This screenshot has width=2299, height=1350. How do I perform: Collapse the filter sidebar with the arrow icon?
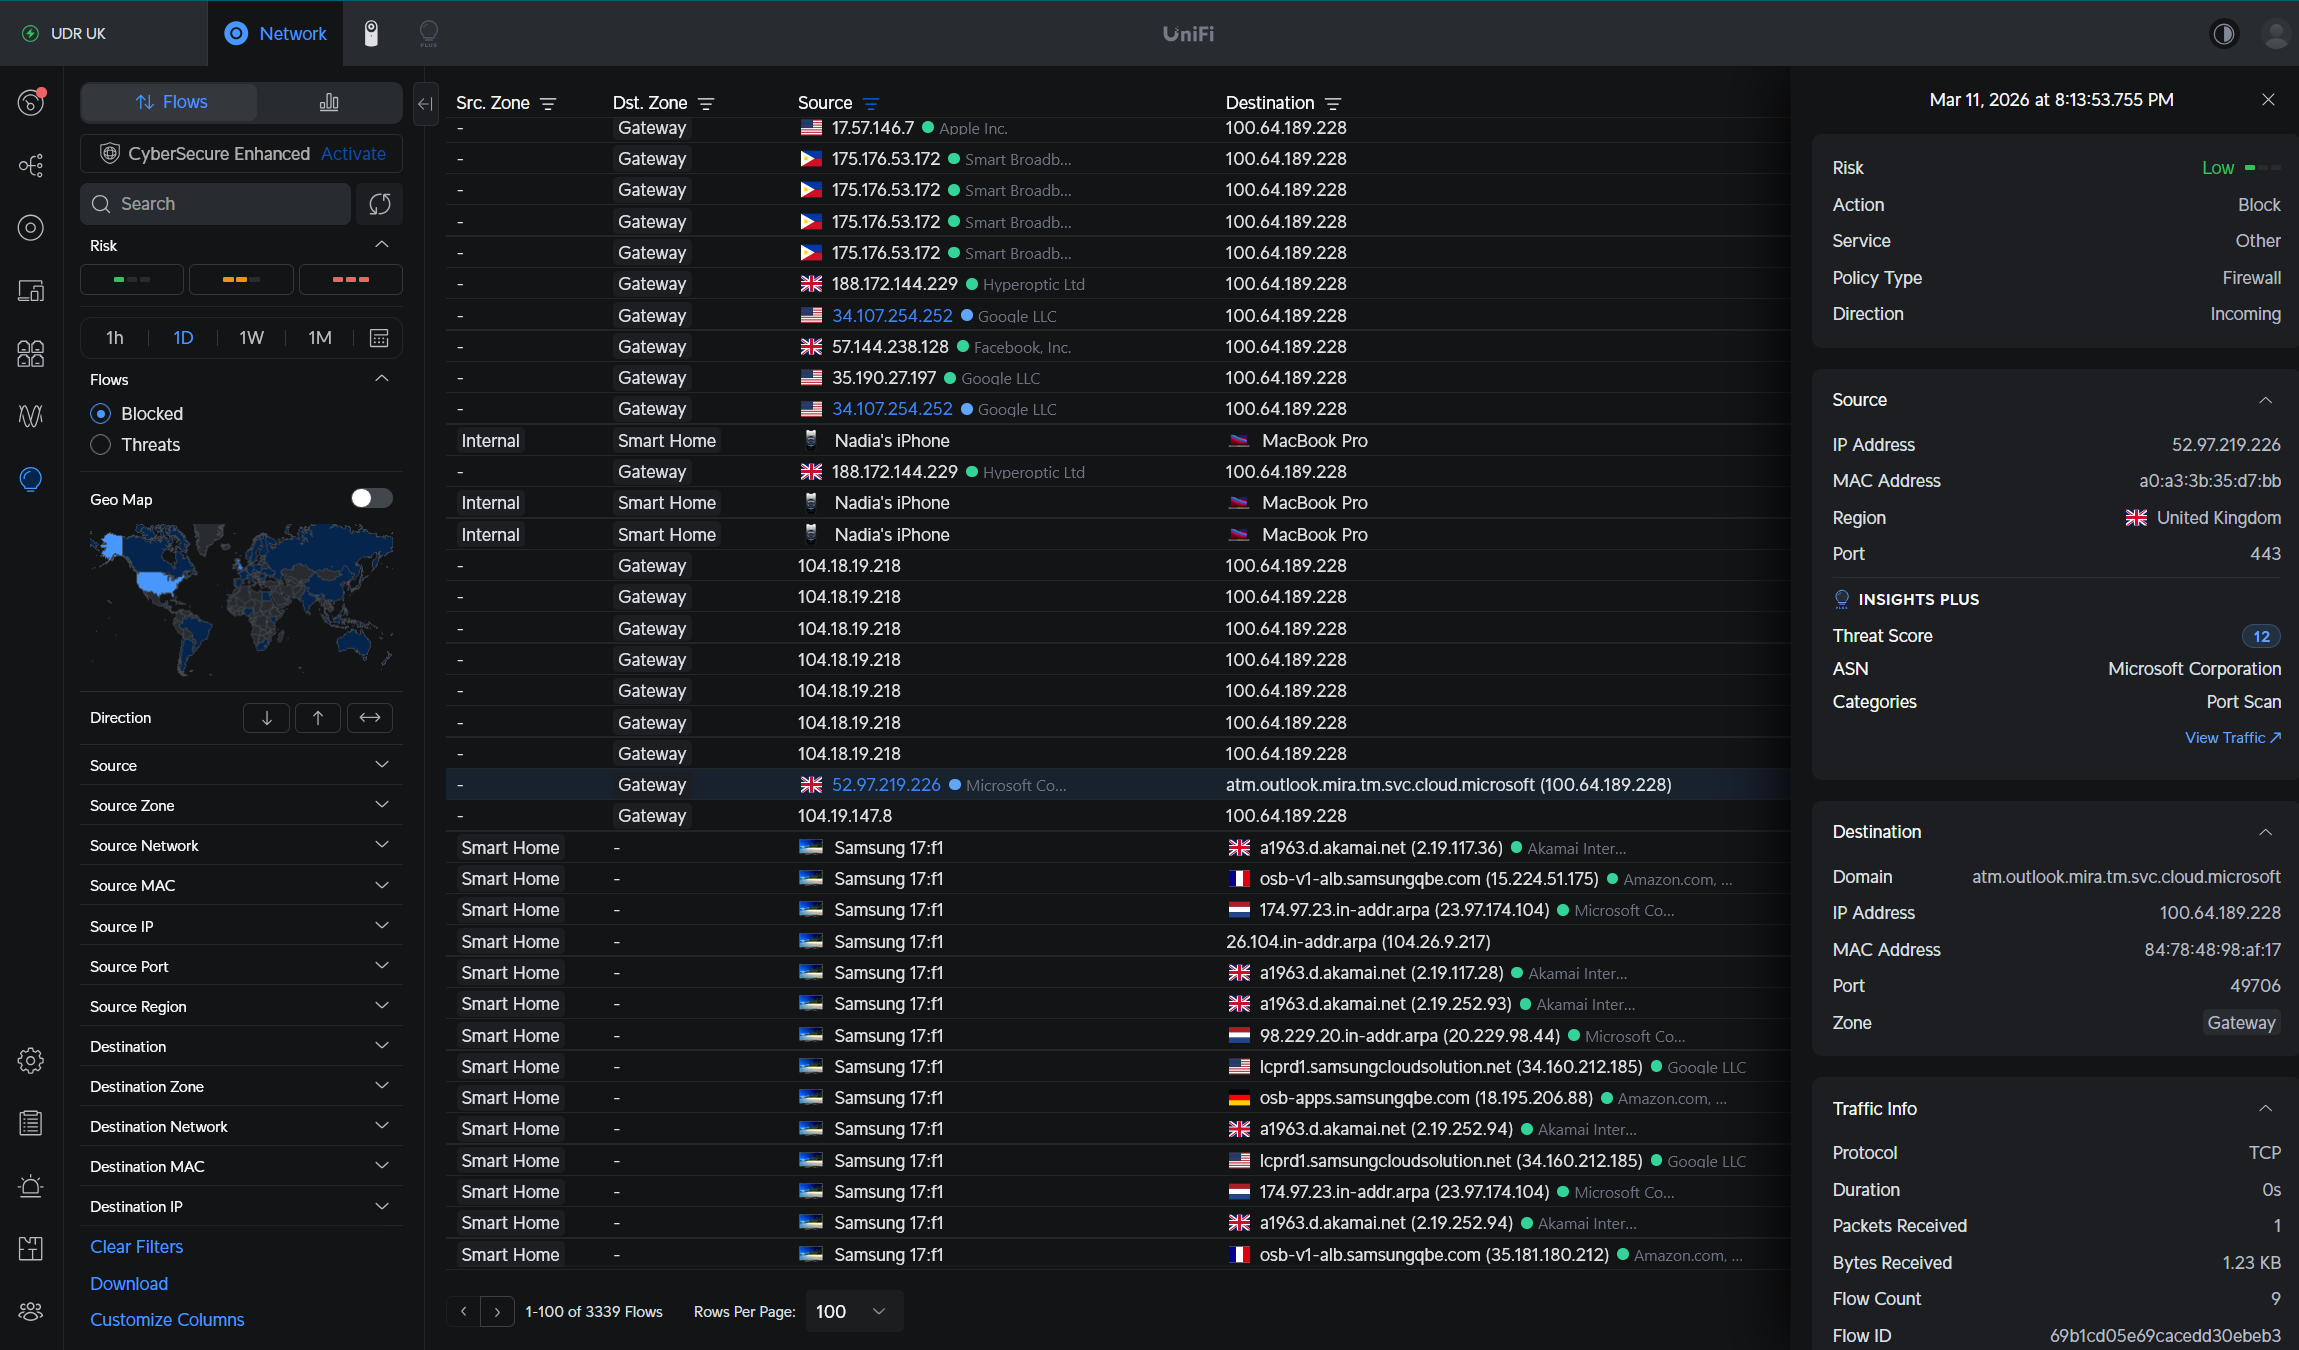click(x=425, y=103)
